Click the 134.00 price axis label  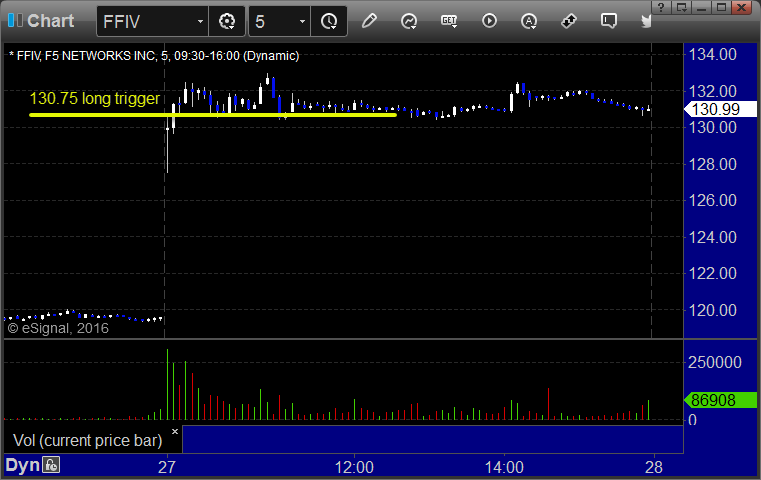[712, 54]
